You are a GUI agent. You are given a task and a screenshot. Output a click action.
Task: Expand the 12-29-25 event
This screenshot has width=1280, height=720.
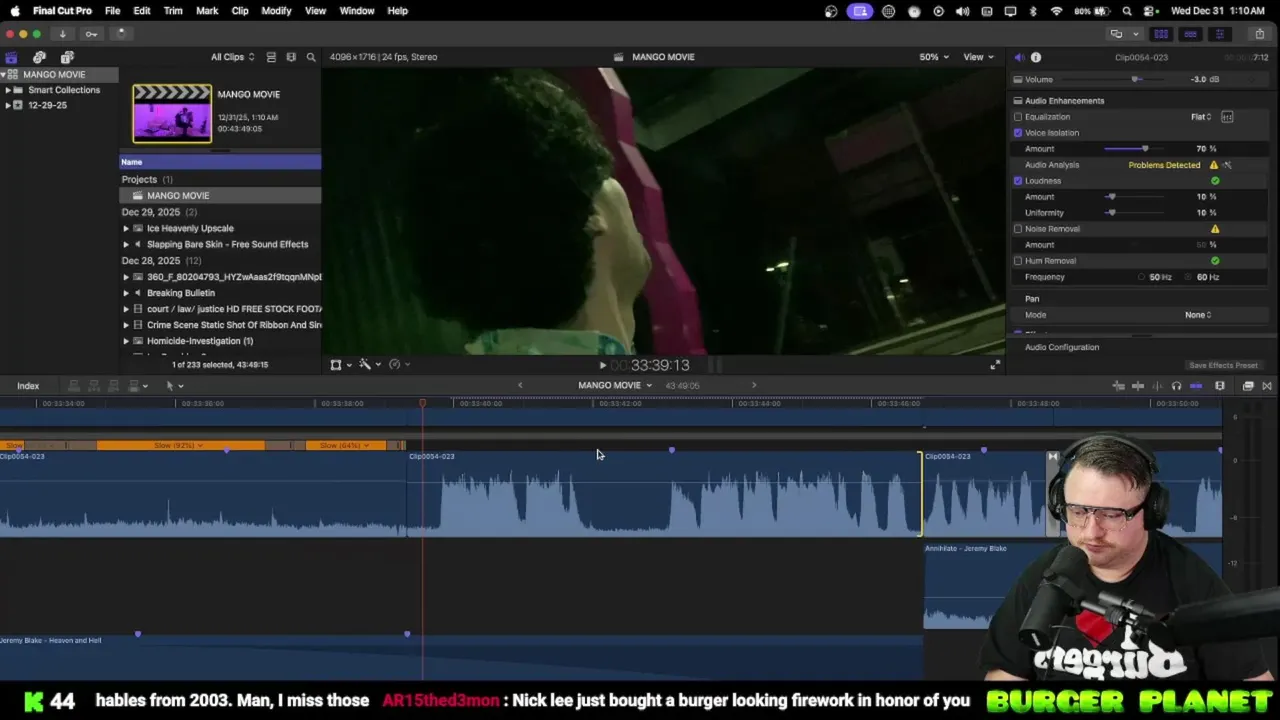[x=8, y=105]
